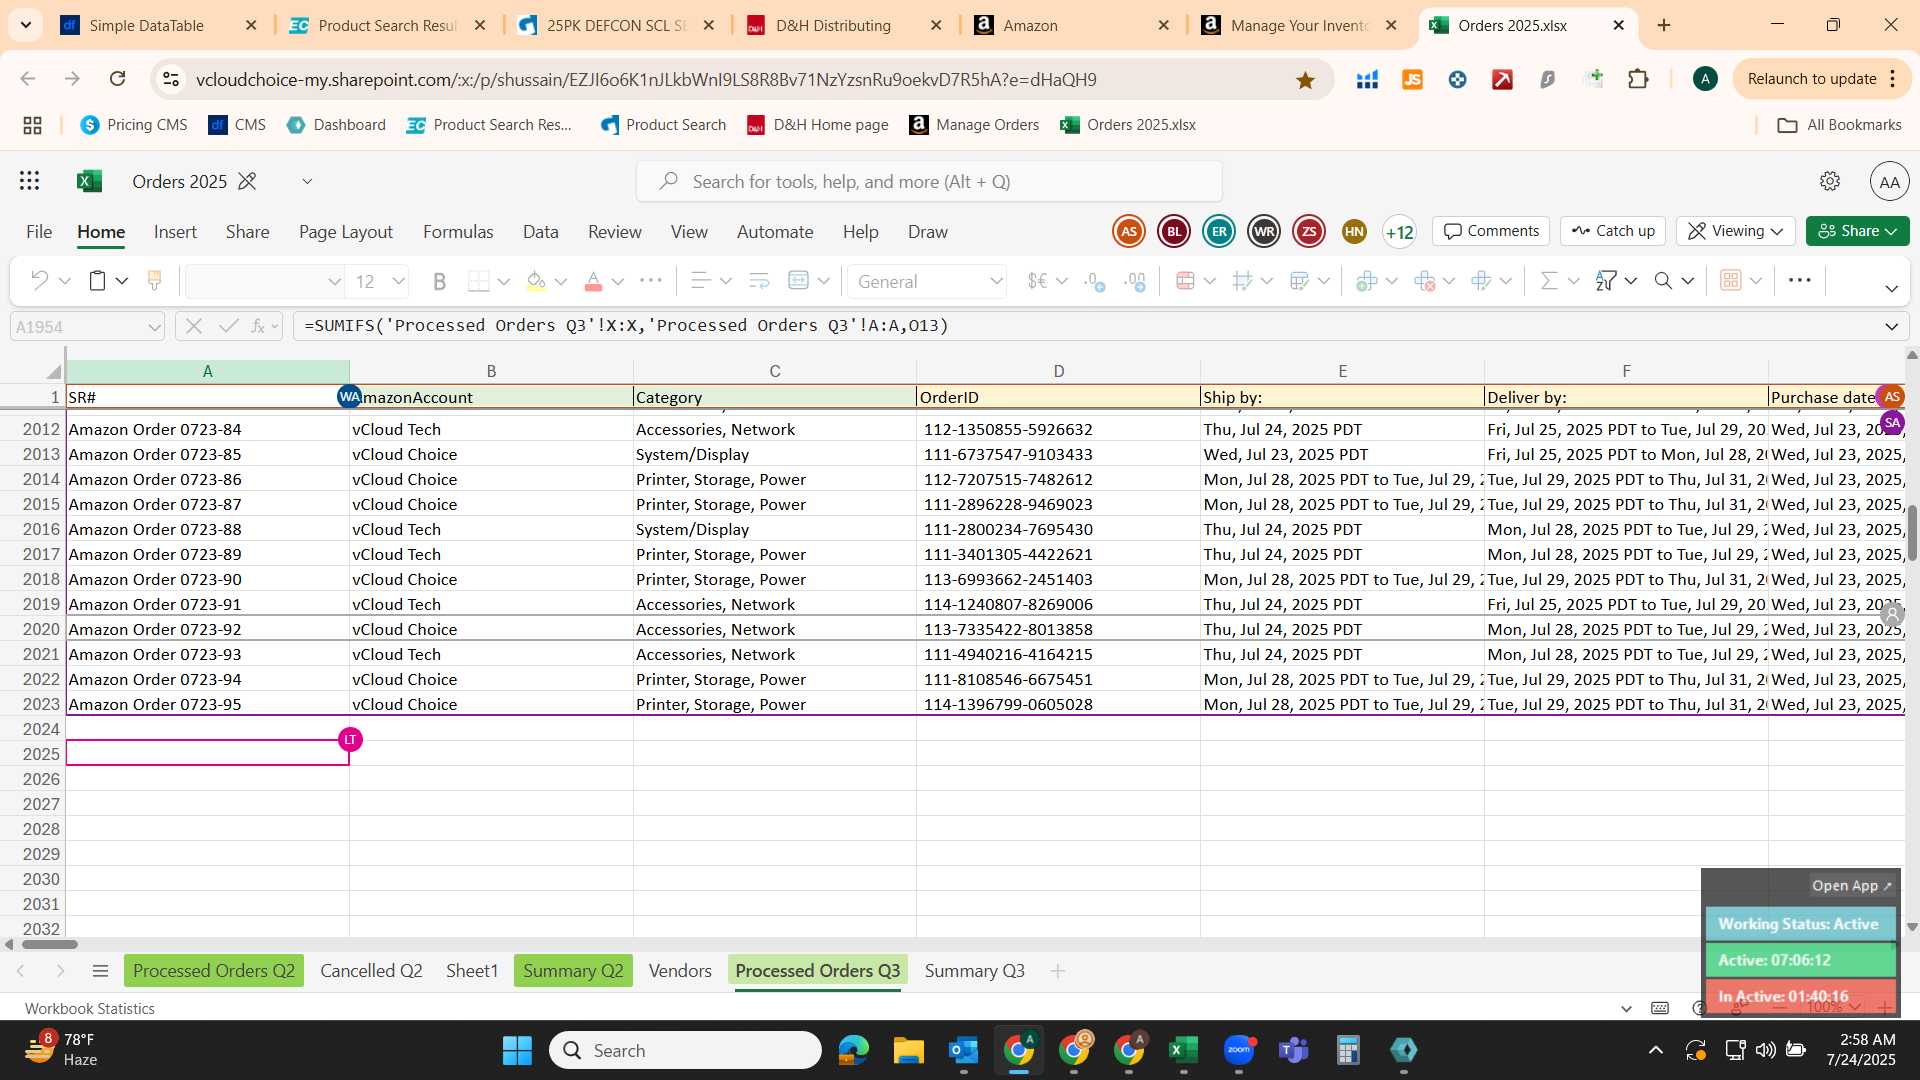1920x1080 pixels.
Task: Open File Explorer from taskbar
Action: click(x=908, y=1050)
